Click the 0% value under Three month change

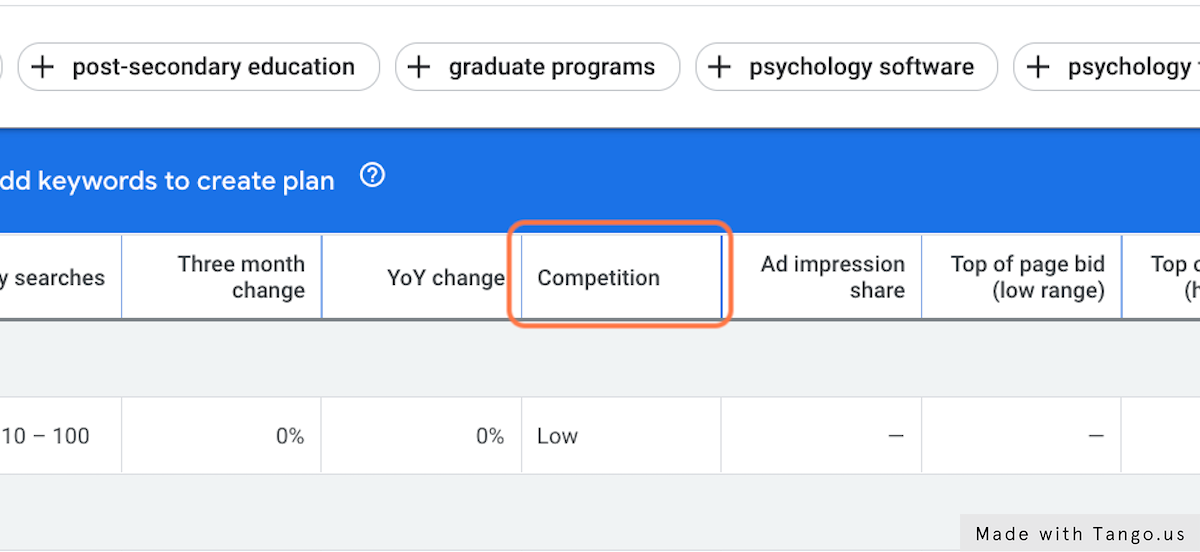pyautogui.click(x=289, y=436)
